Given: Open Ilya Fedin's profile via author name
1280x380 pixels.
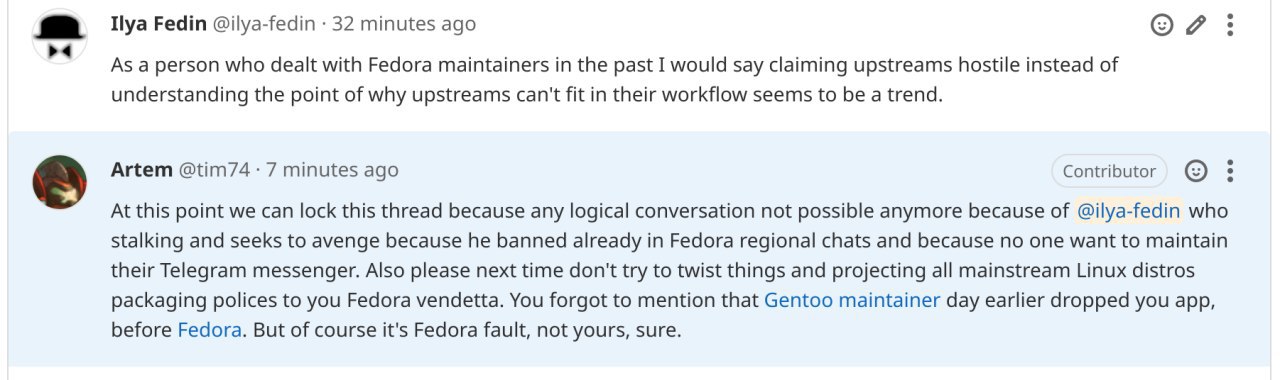Looking at the screenshot, I should 158,23.
